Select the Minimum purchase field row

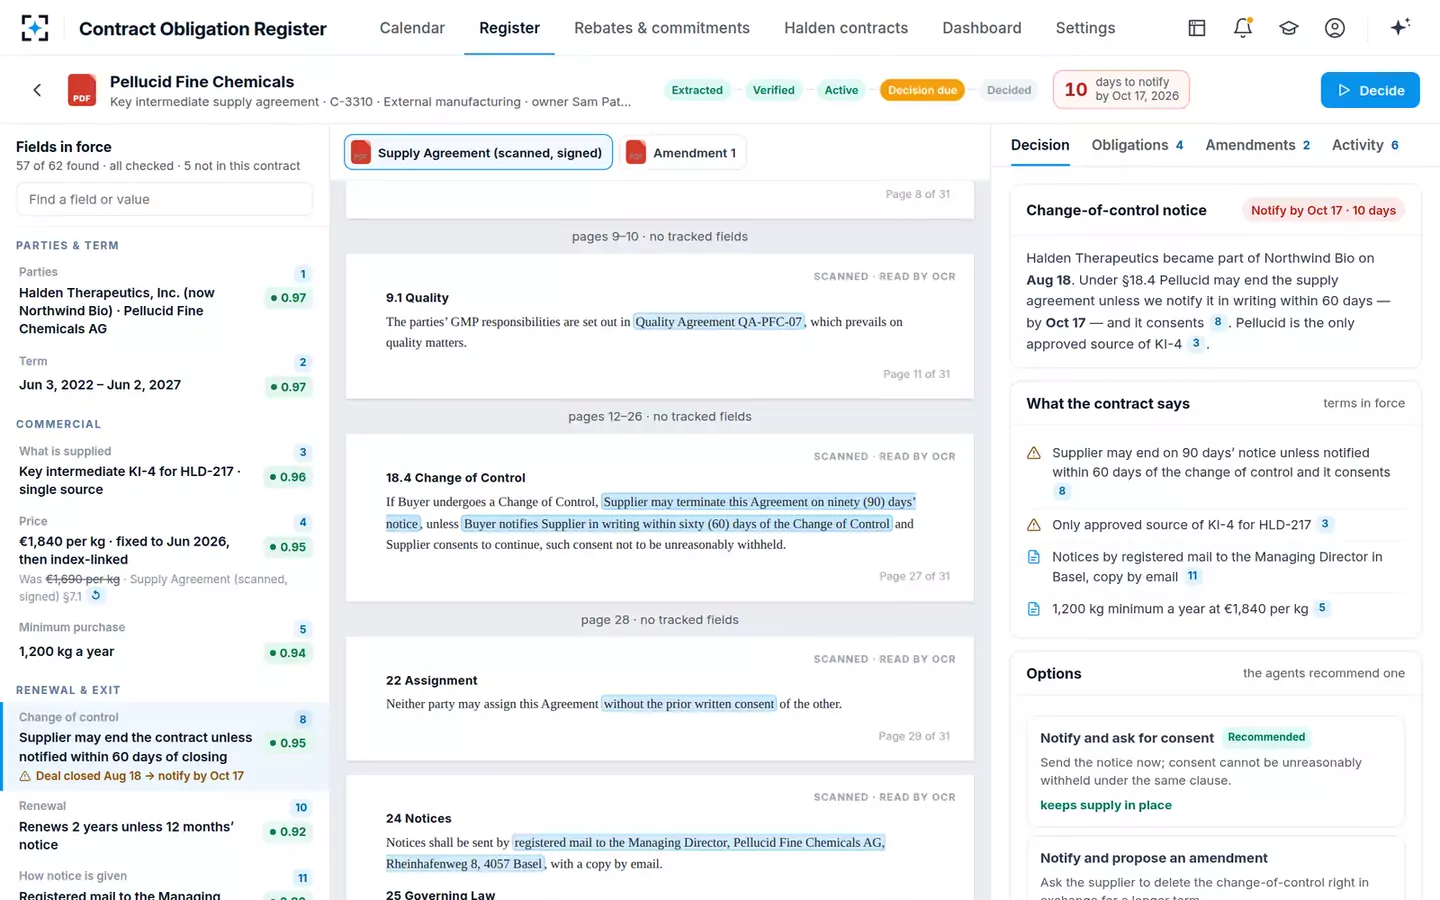coord(165,640)
